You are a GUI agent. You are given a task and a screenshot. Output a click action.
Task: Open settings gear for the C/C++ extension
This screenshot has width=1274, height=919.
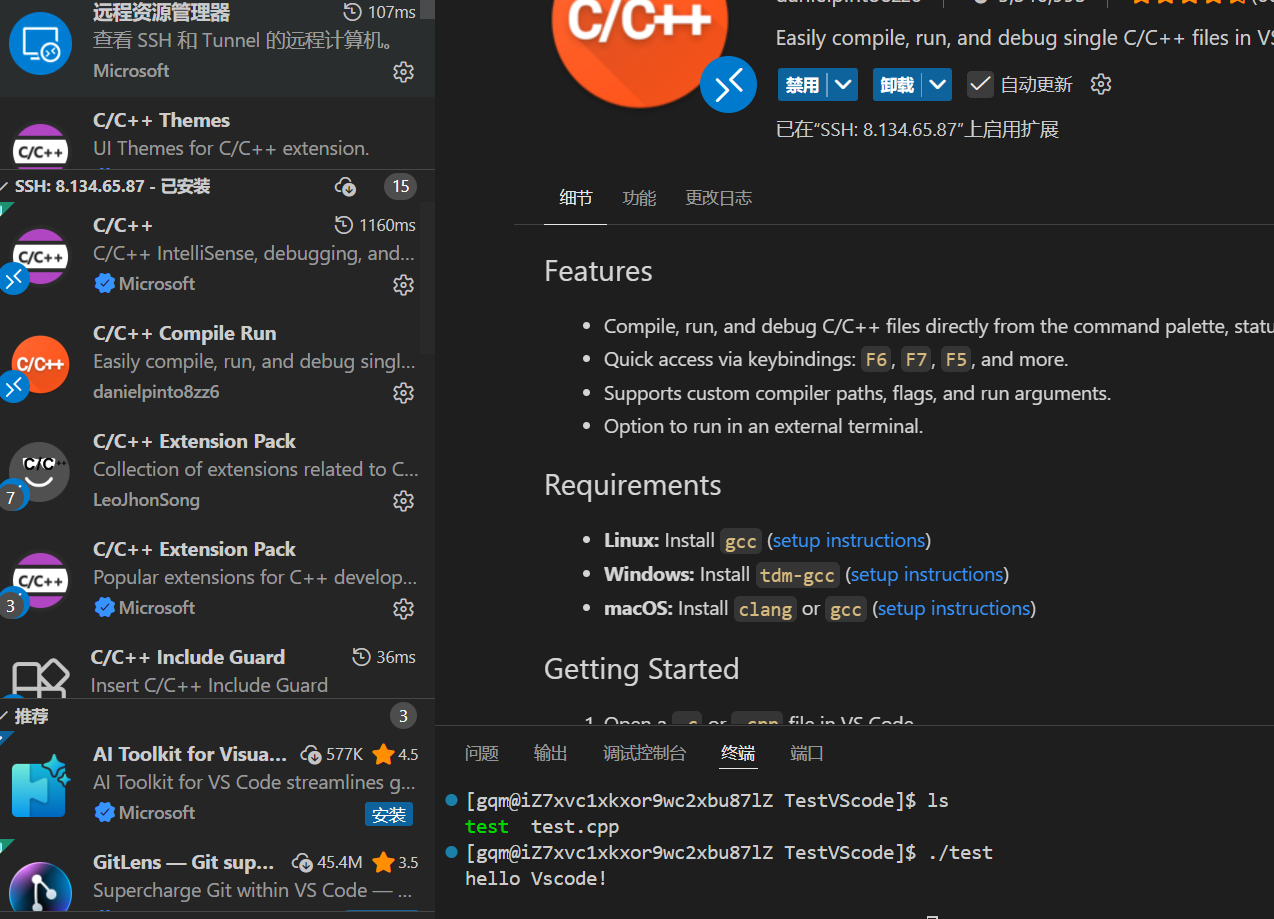point(403,284)
